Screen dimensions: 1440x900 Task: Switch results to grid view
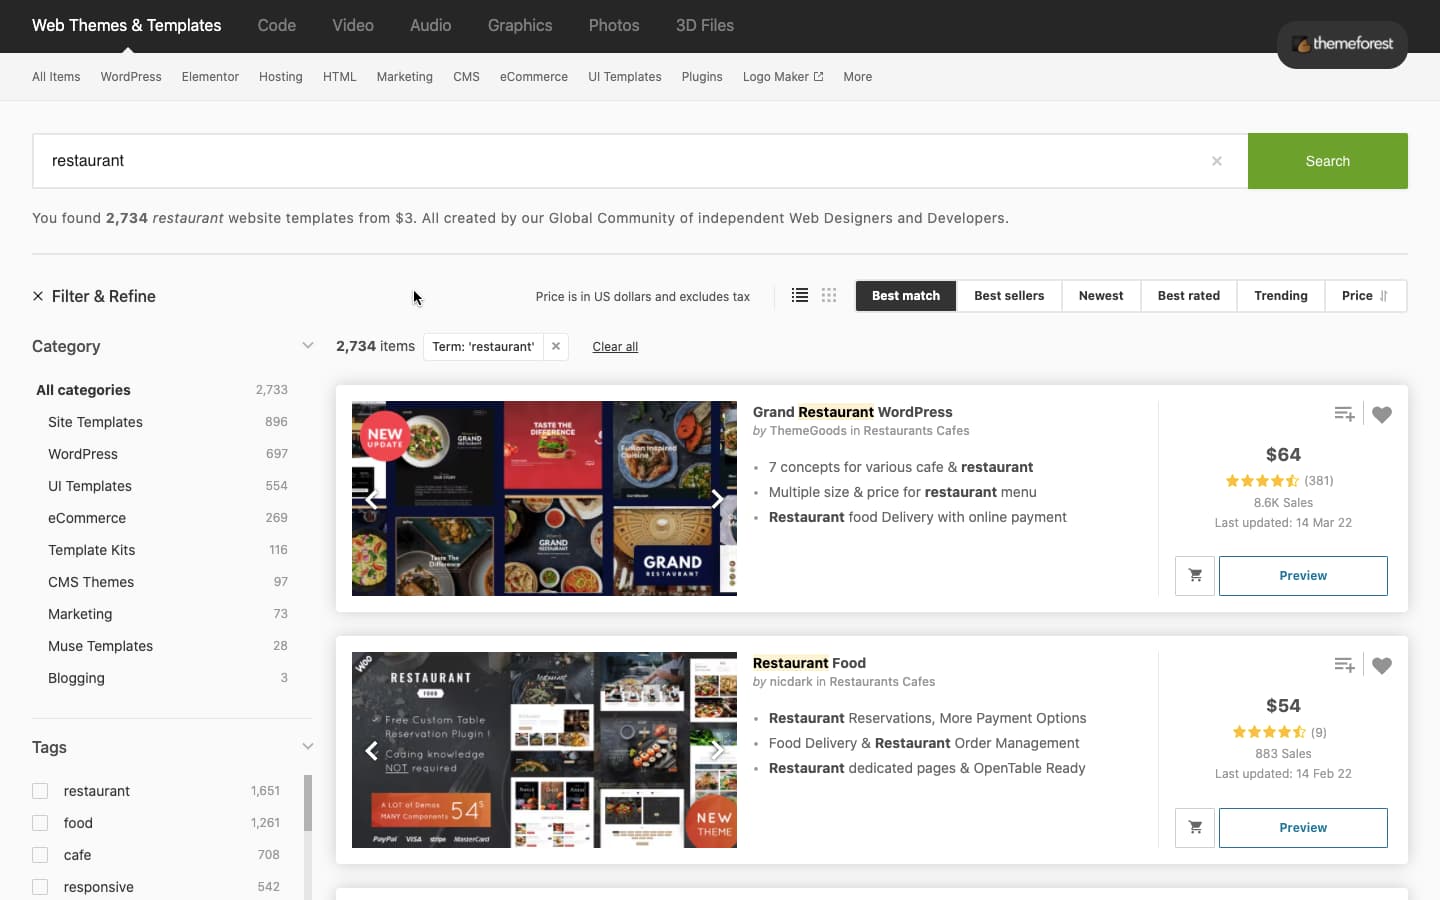pos(829,295)
